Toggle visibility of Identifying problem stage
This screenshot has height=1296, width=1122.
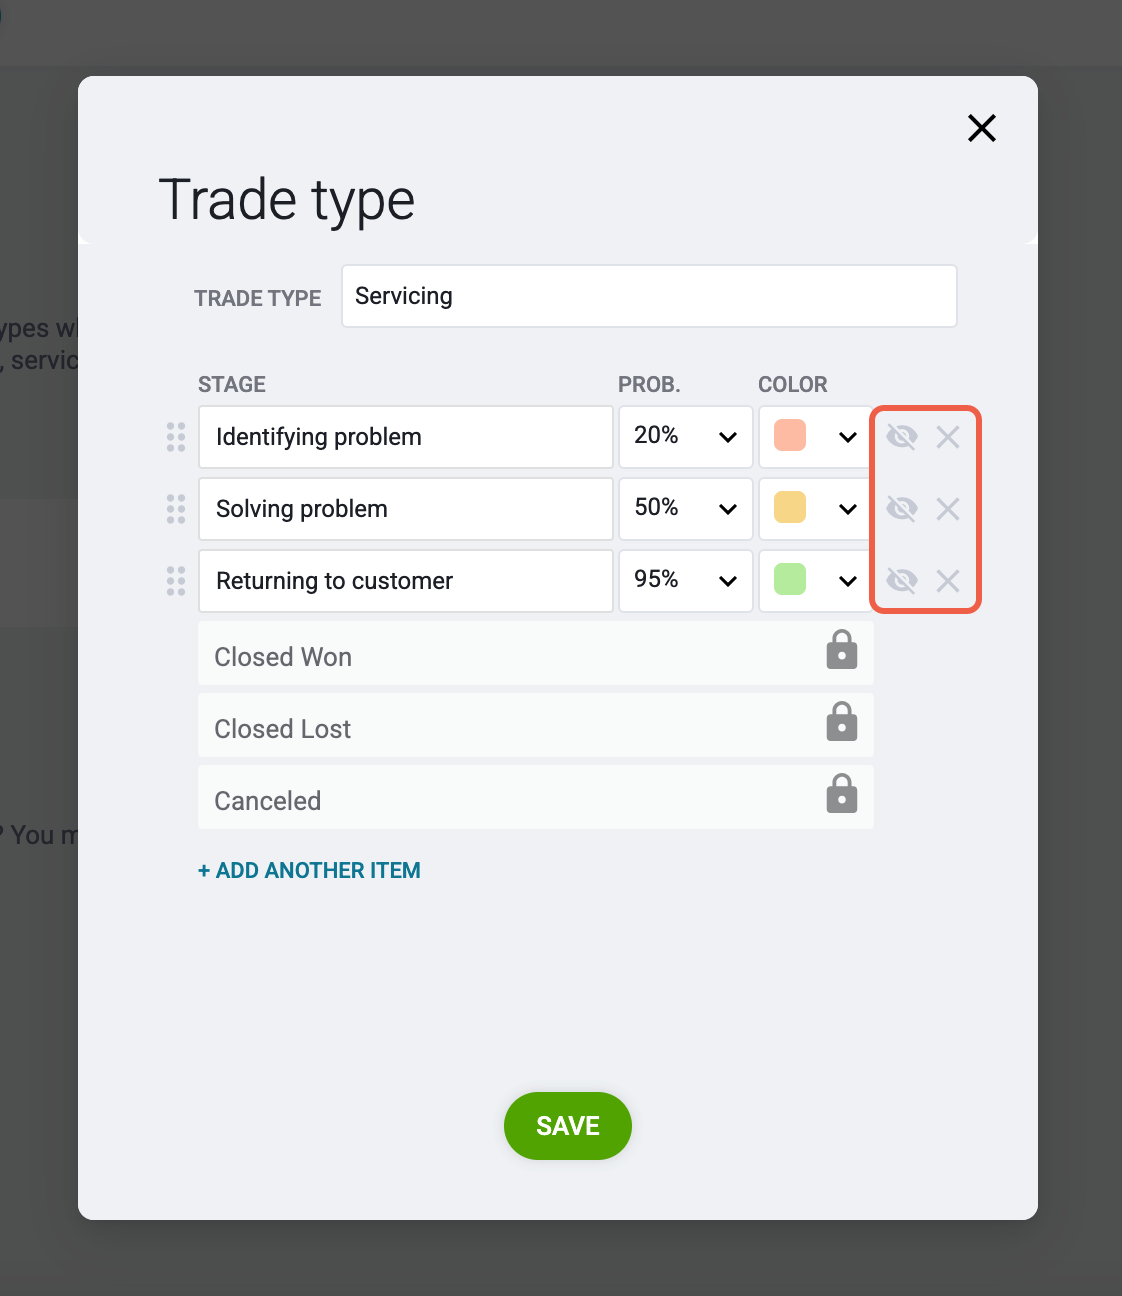(902, 437)
